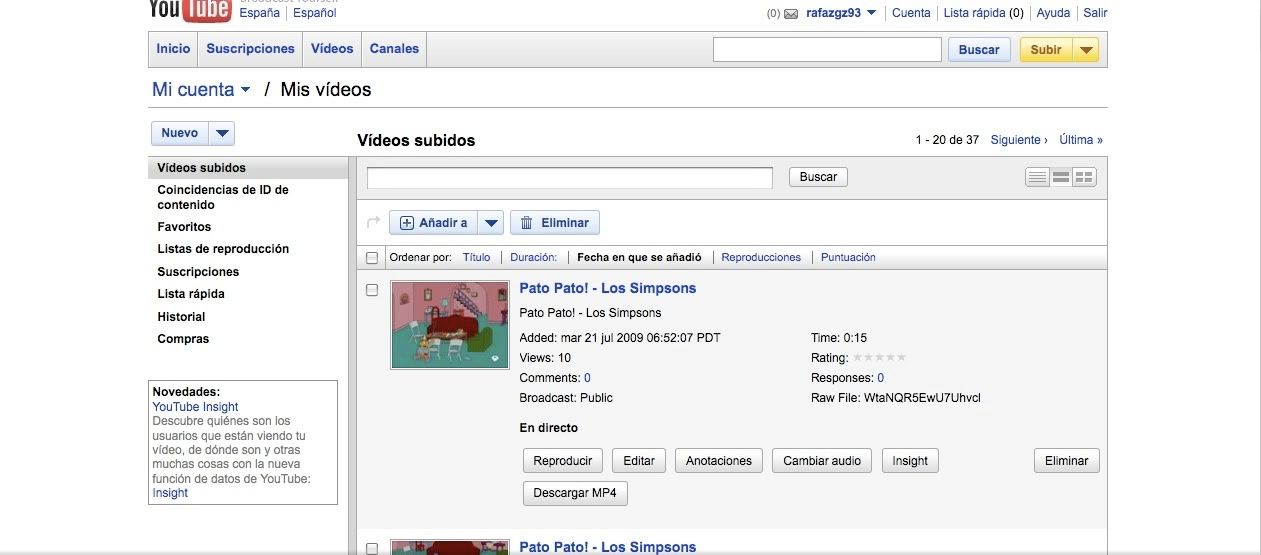Switch to compact list view icon
This screenshot has width=1261, height=555.
coord(1037,177)
